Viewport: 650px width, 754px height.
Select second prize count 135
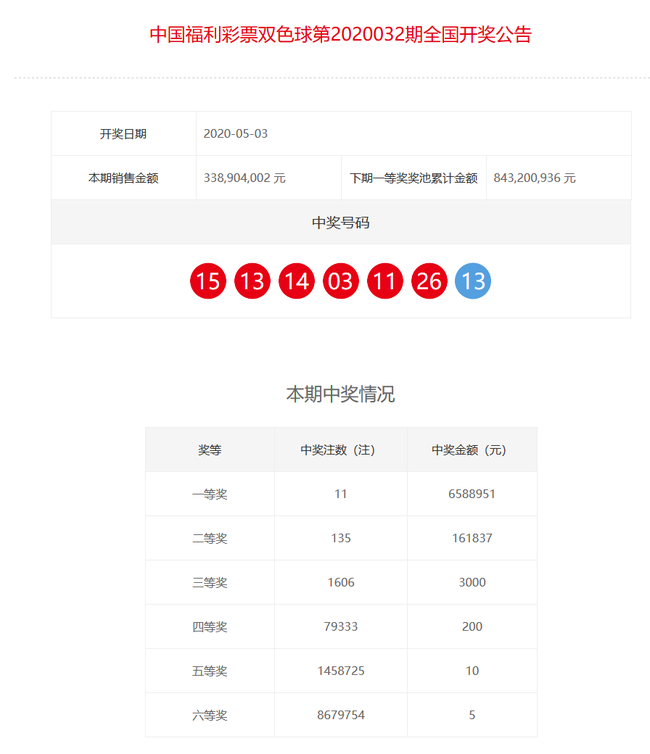point(341,538)
